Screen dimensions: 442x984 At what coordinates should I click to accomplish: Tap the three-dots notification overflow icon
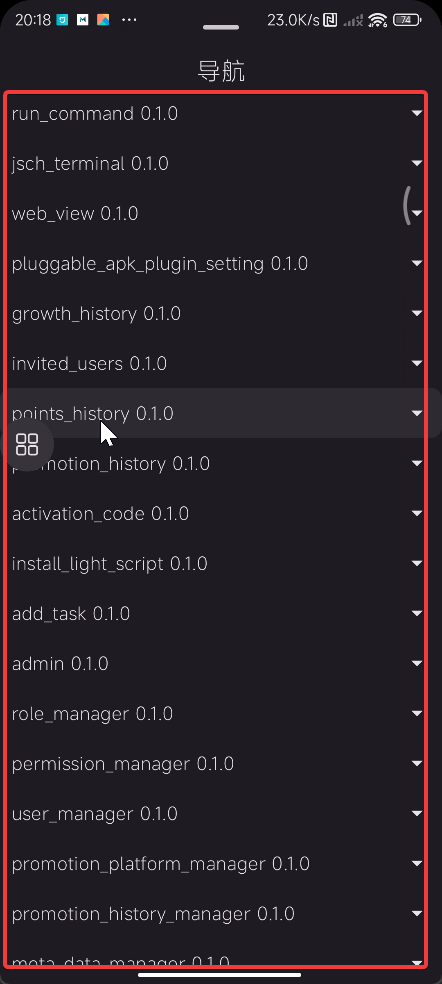[x=129, y=20]
